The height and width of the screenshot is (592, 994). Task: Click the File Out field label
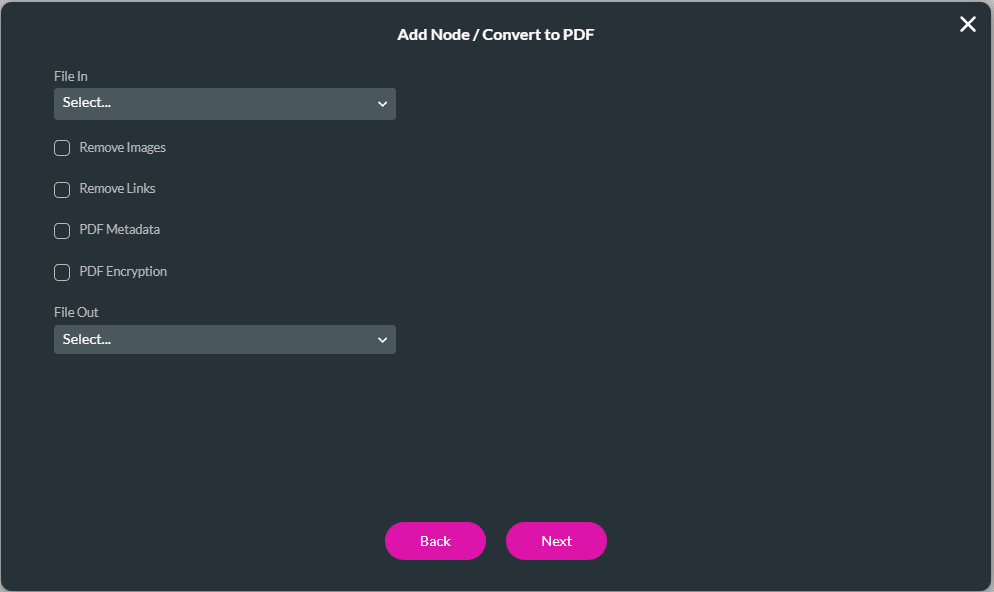coord(76,312)
